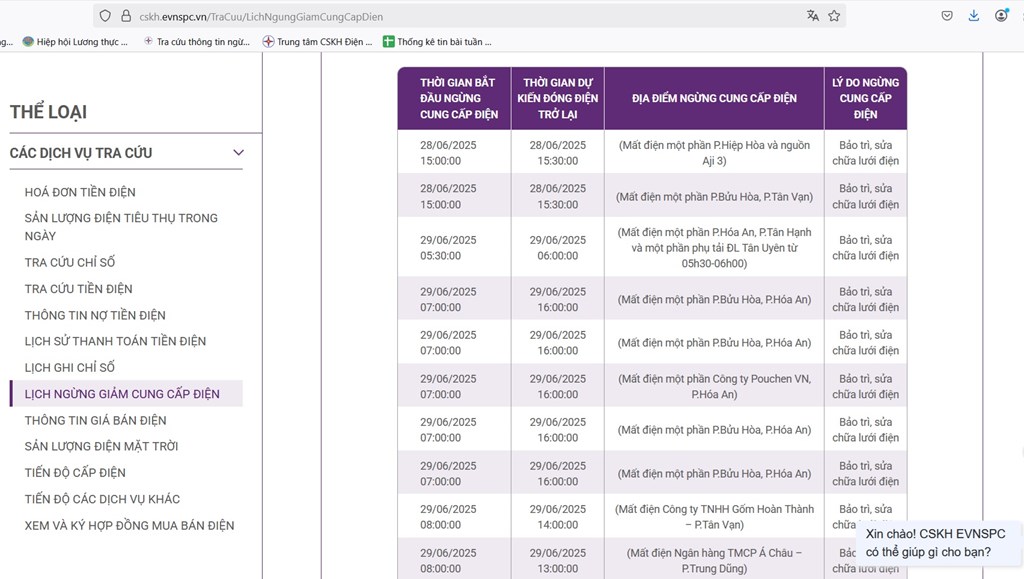Open the Trung tâm CSKH Điện bookmark
The height and width of the screenshot is (579, 1024).
[316, 42]
